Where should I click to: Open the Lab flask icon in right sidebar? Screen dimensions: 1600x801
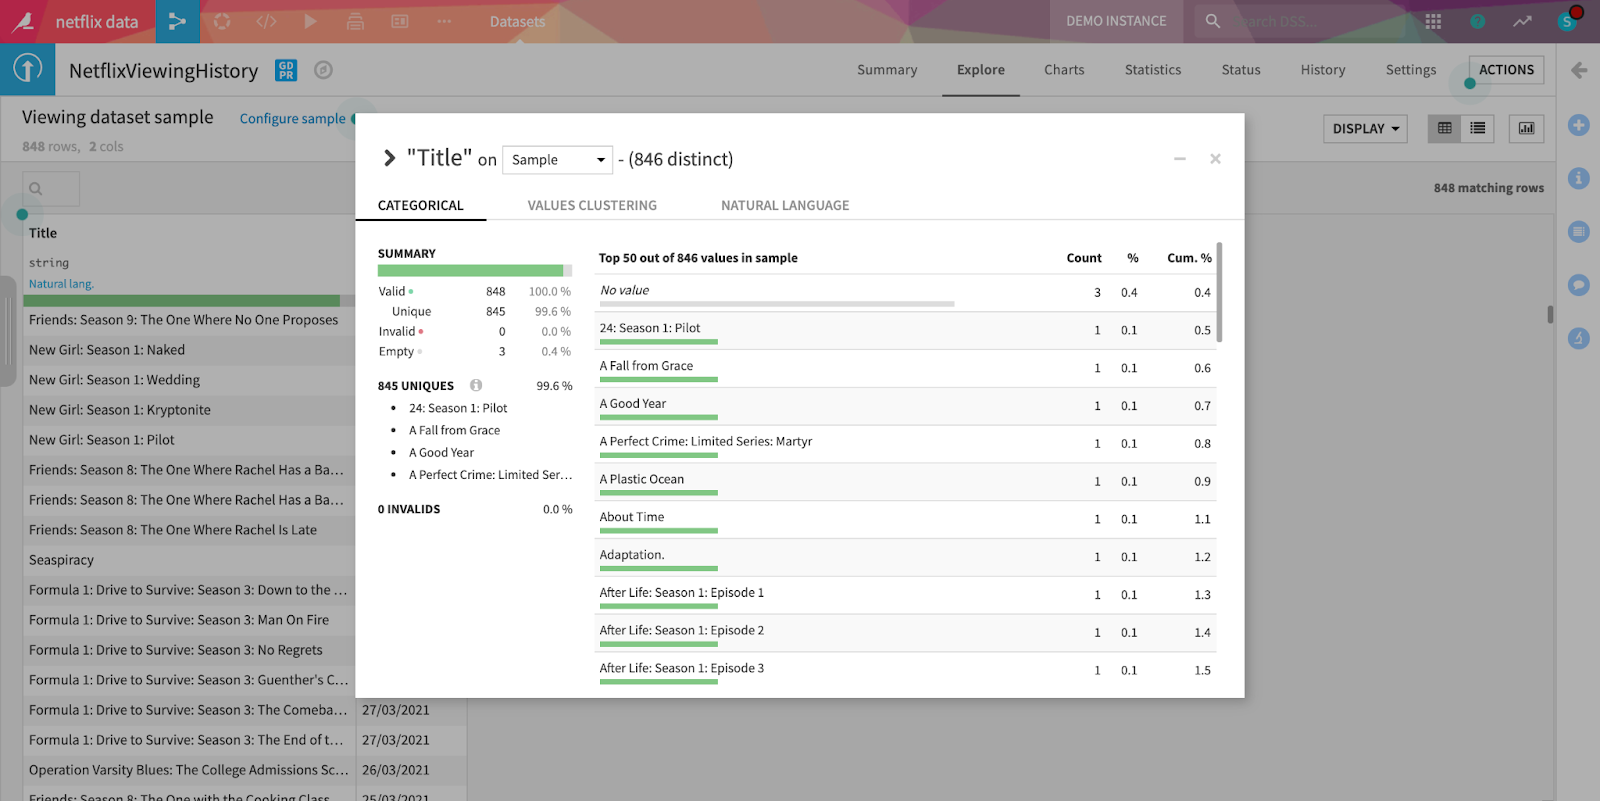pyautogui.click(x=1579, y=339)
